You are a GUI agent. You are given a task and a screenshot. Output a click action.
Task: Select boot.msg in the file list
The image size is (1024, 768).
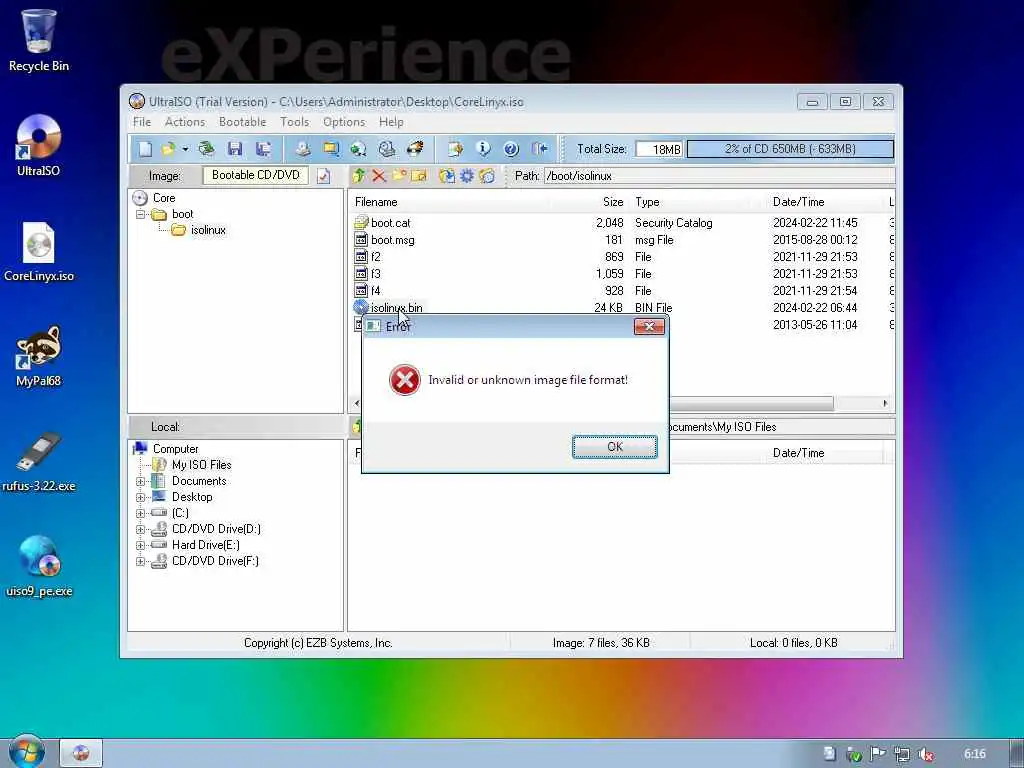392,240
